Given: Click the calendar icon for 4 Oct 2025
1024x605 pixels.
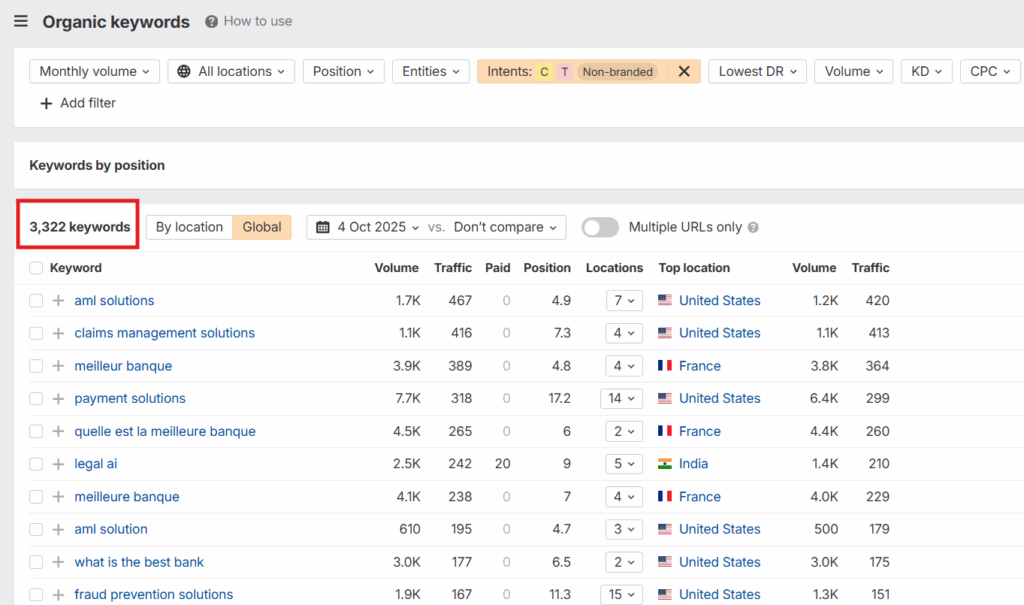Looking at the screenshot, I should pos(323,227).
